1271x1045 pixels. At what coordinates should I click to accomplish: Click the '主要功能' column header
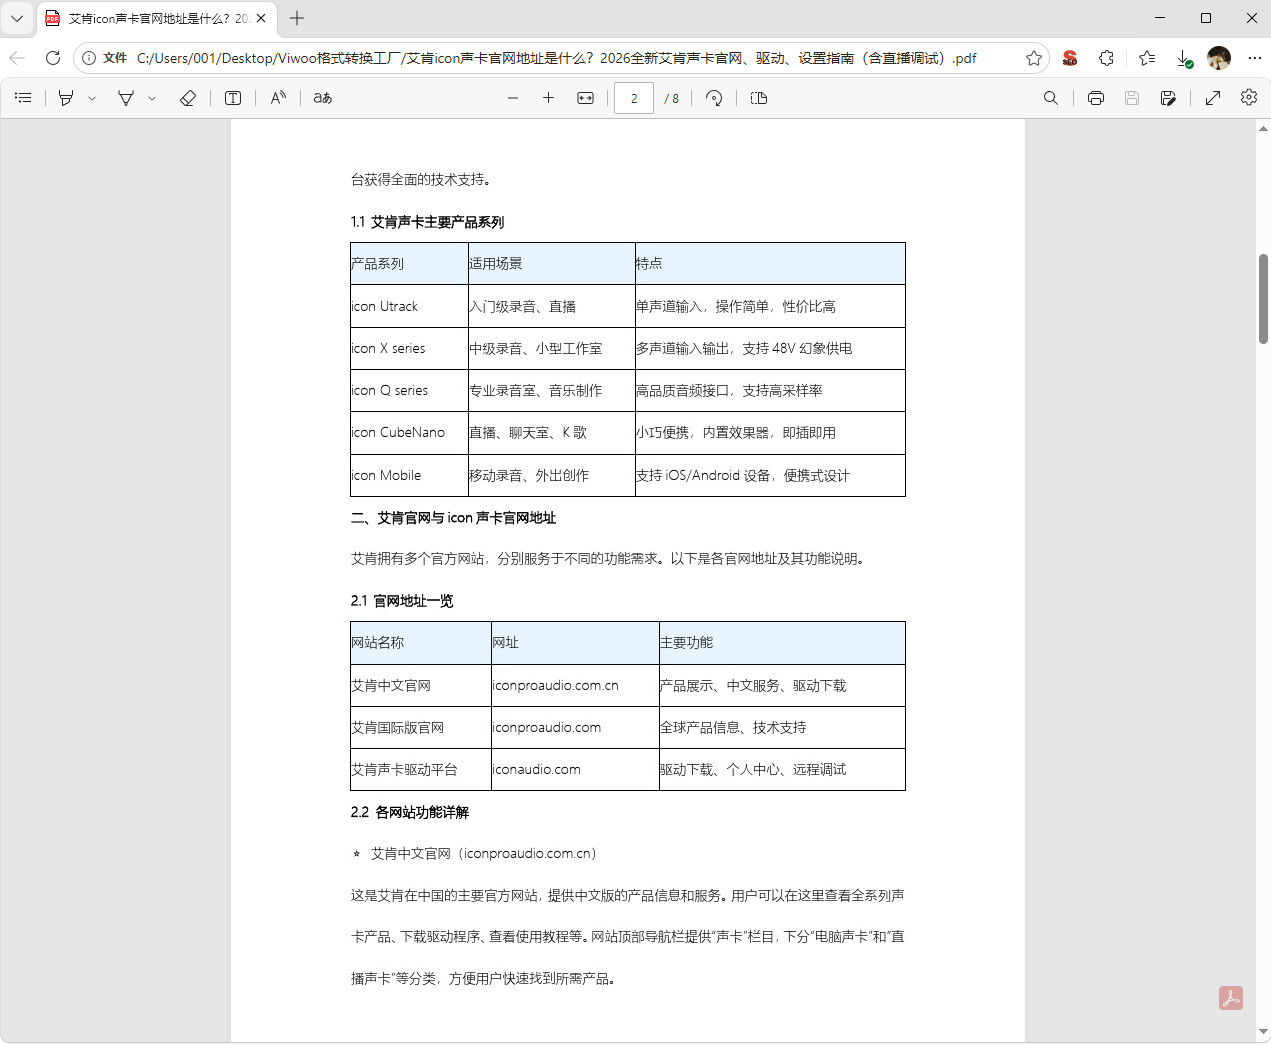(782, 642)
